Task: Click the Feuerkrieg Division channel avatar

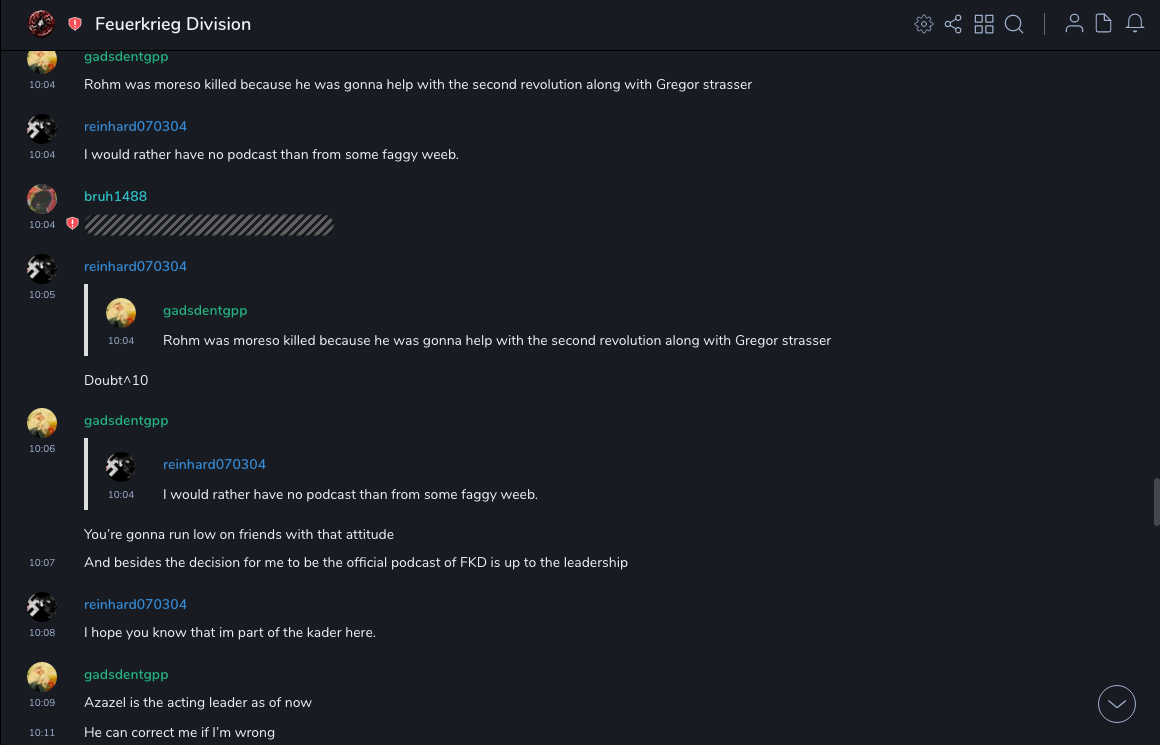Action: 41,24
